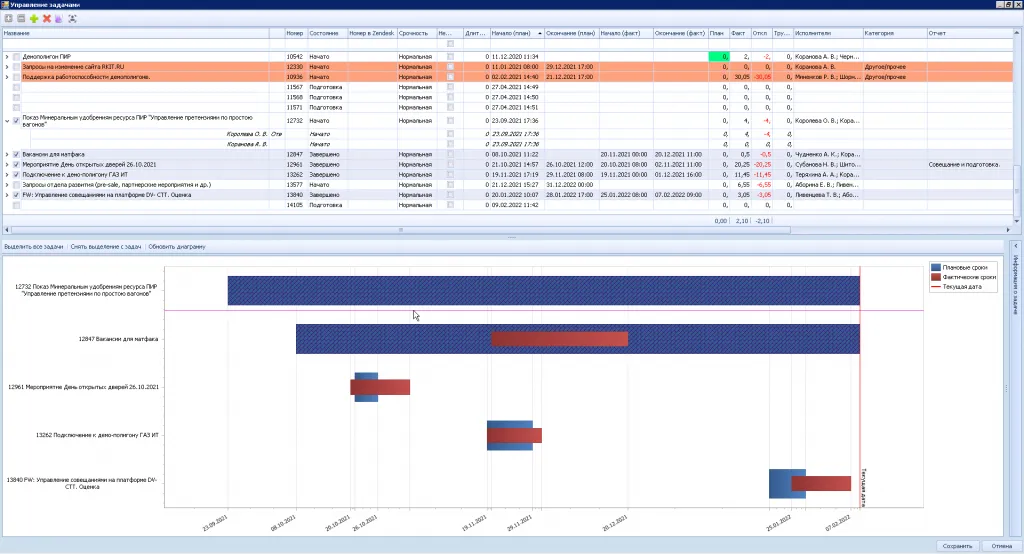Add a new task with green plus icon
The width and height of the screenshot is (1024, 554).
coord(34,19)
